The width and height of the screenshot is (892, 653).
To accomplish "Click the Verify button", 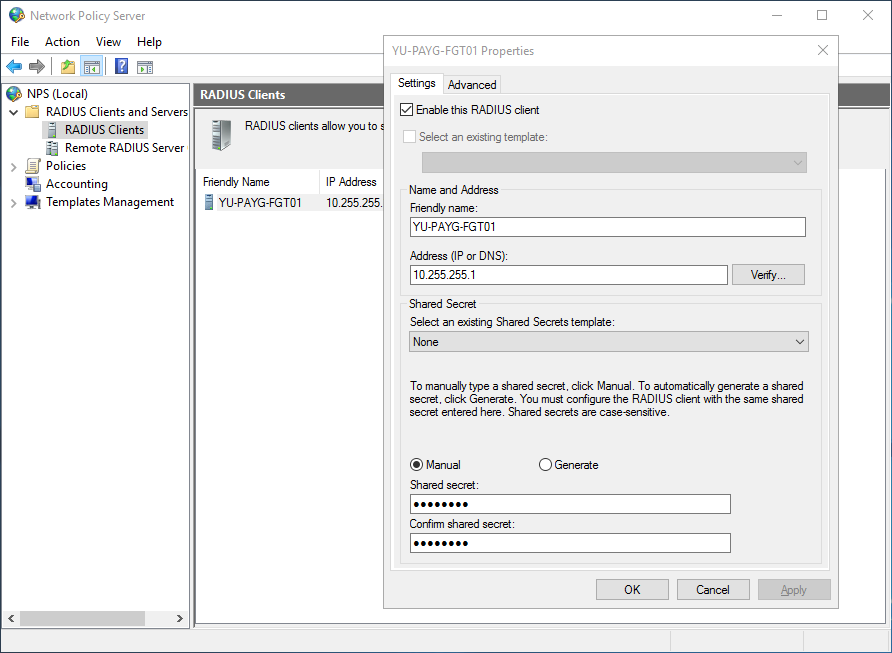I will click(x=768, y=274).
